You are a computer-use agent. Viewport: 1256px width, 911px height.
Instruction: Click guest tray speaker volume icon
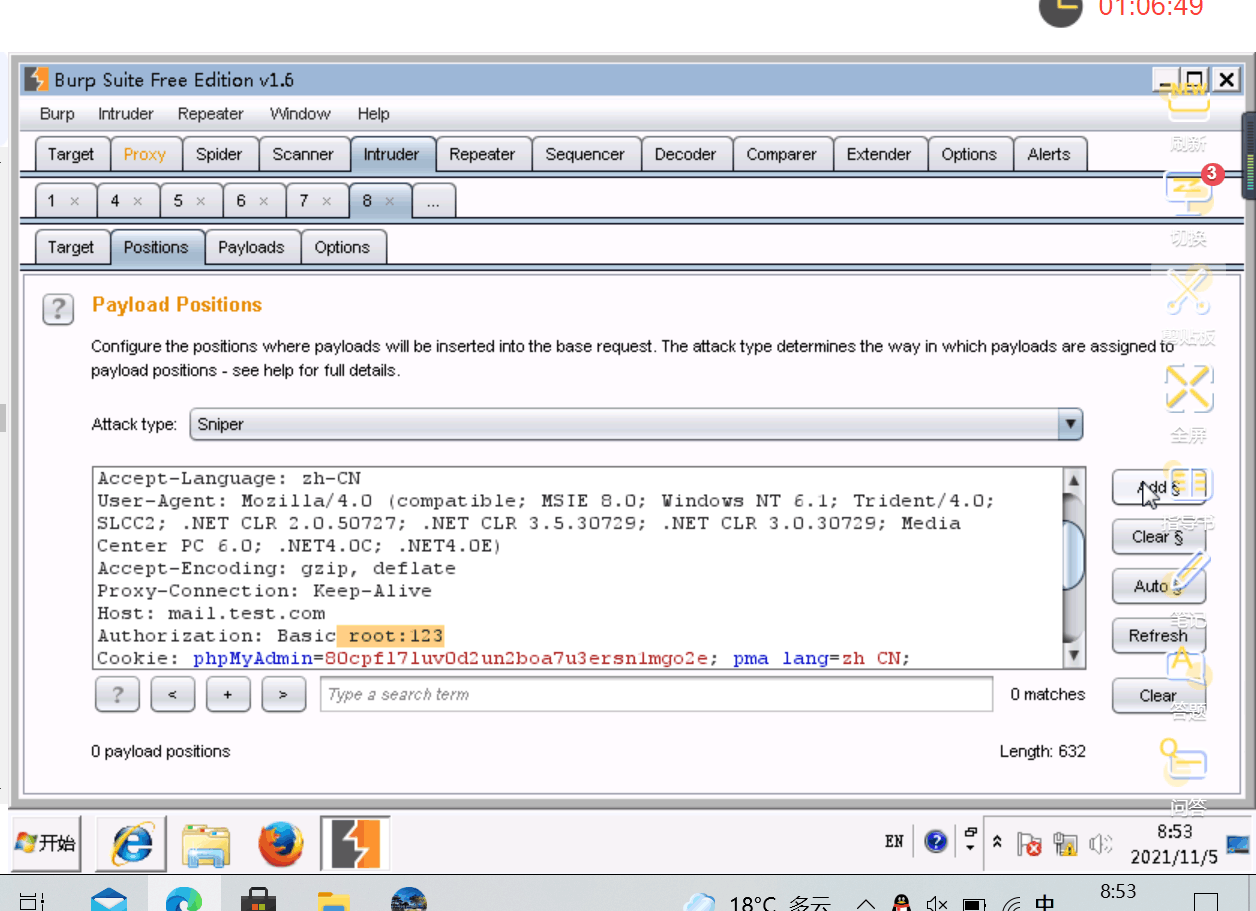[1100, 845]
